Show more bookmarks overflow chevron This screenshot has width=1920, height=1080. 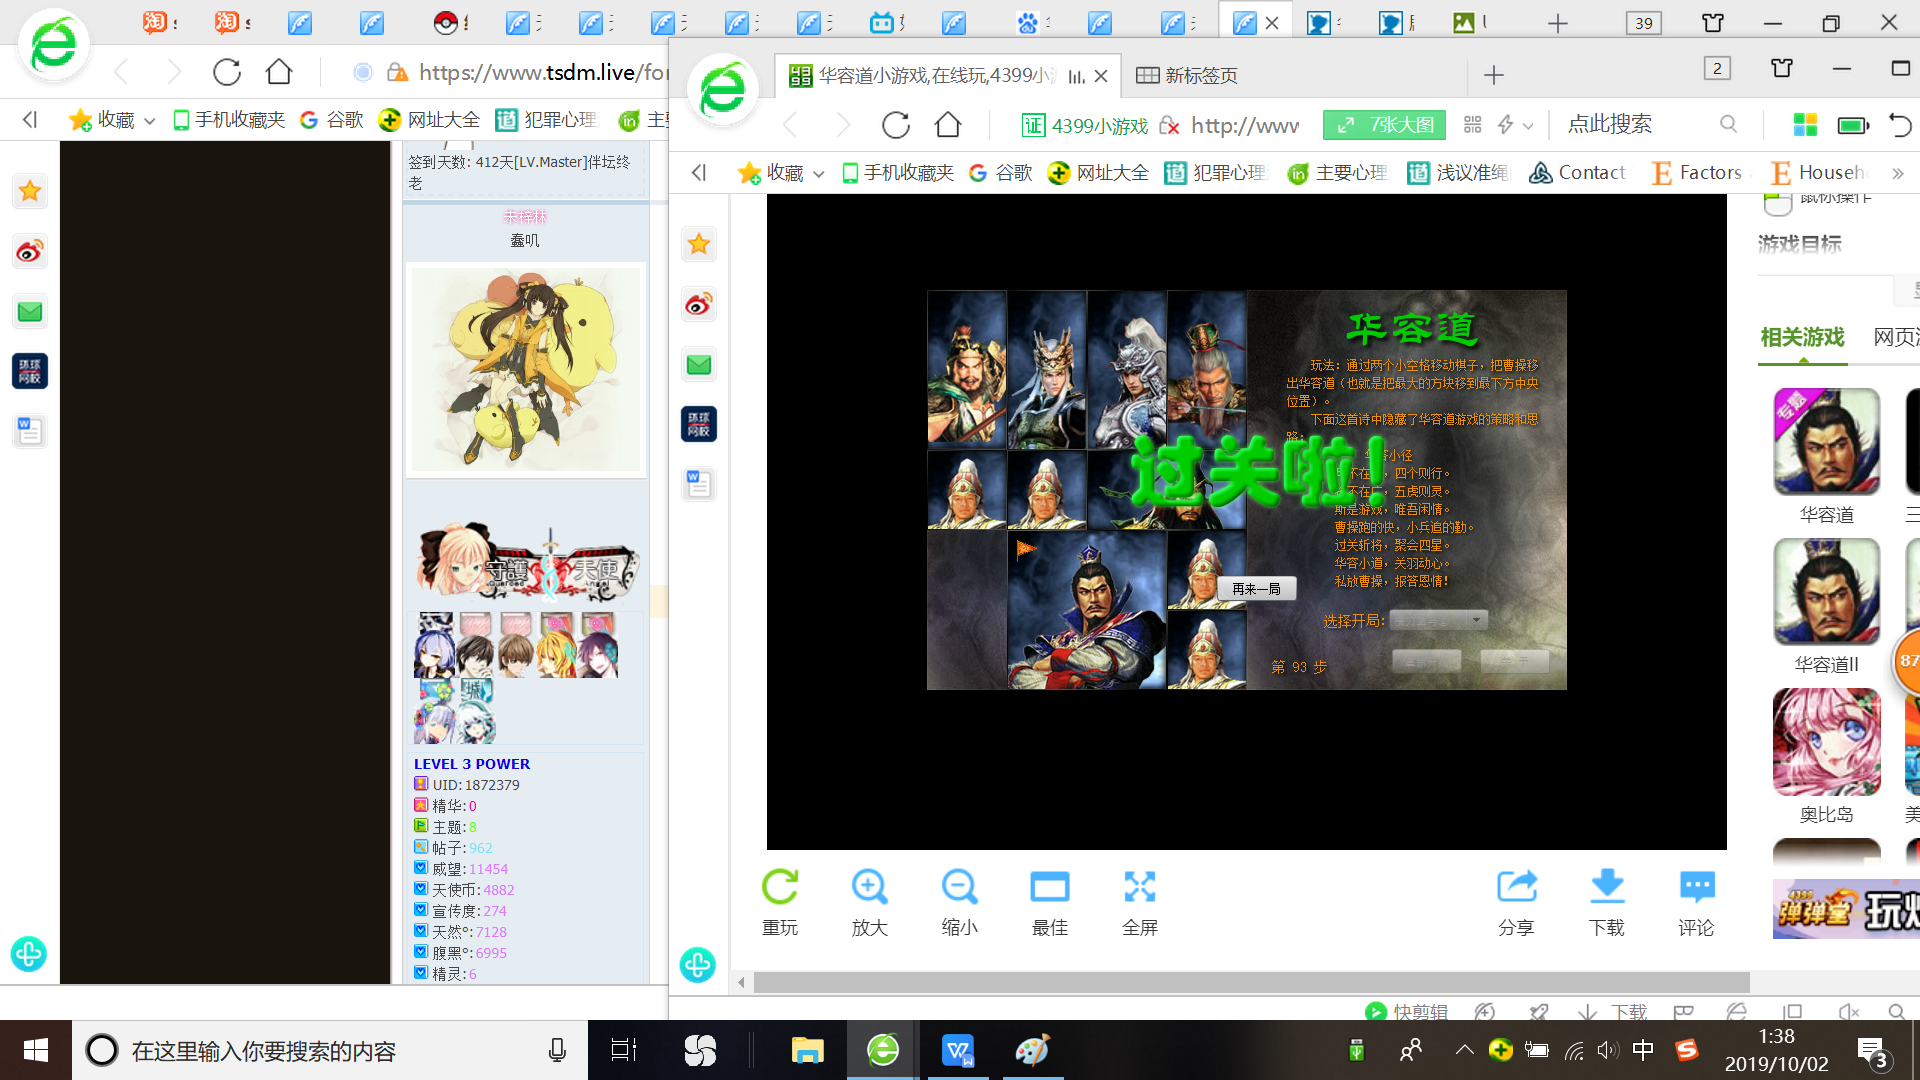click(1898, 173)
